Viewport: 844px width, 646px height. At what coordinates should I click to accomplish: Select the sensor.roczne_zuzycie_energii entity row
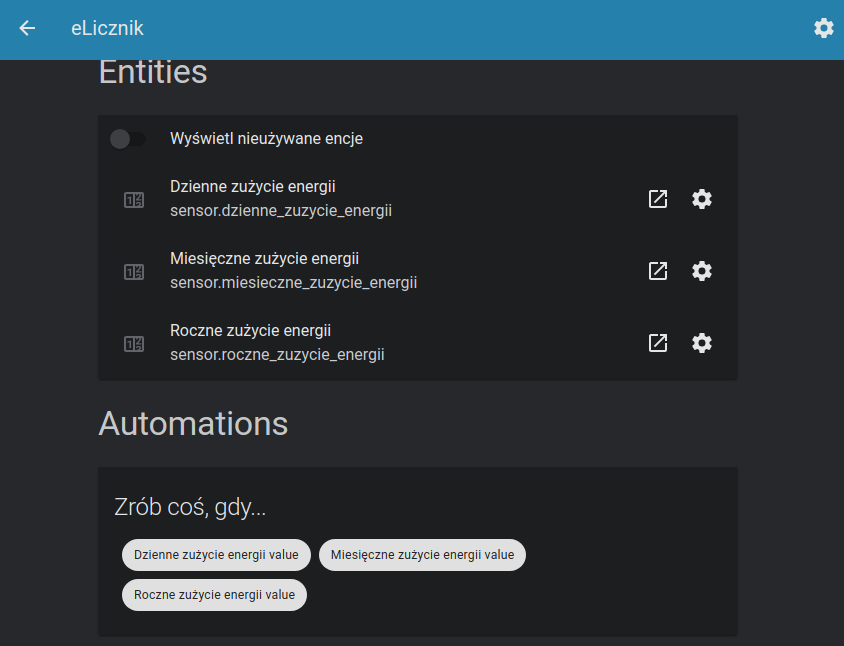pyautogui.click(x=277, y=354)
